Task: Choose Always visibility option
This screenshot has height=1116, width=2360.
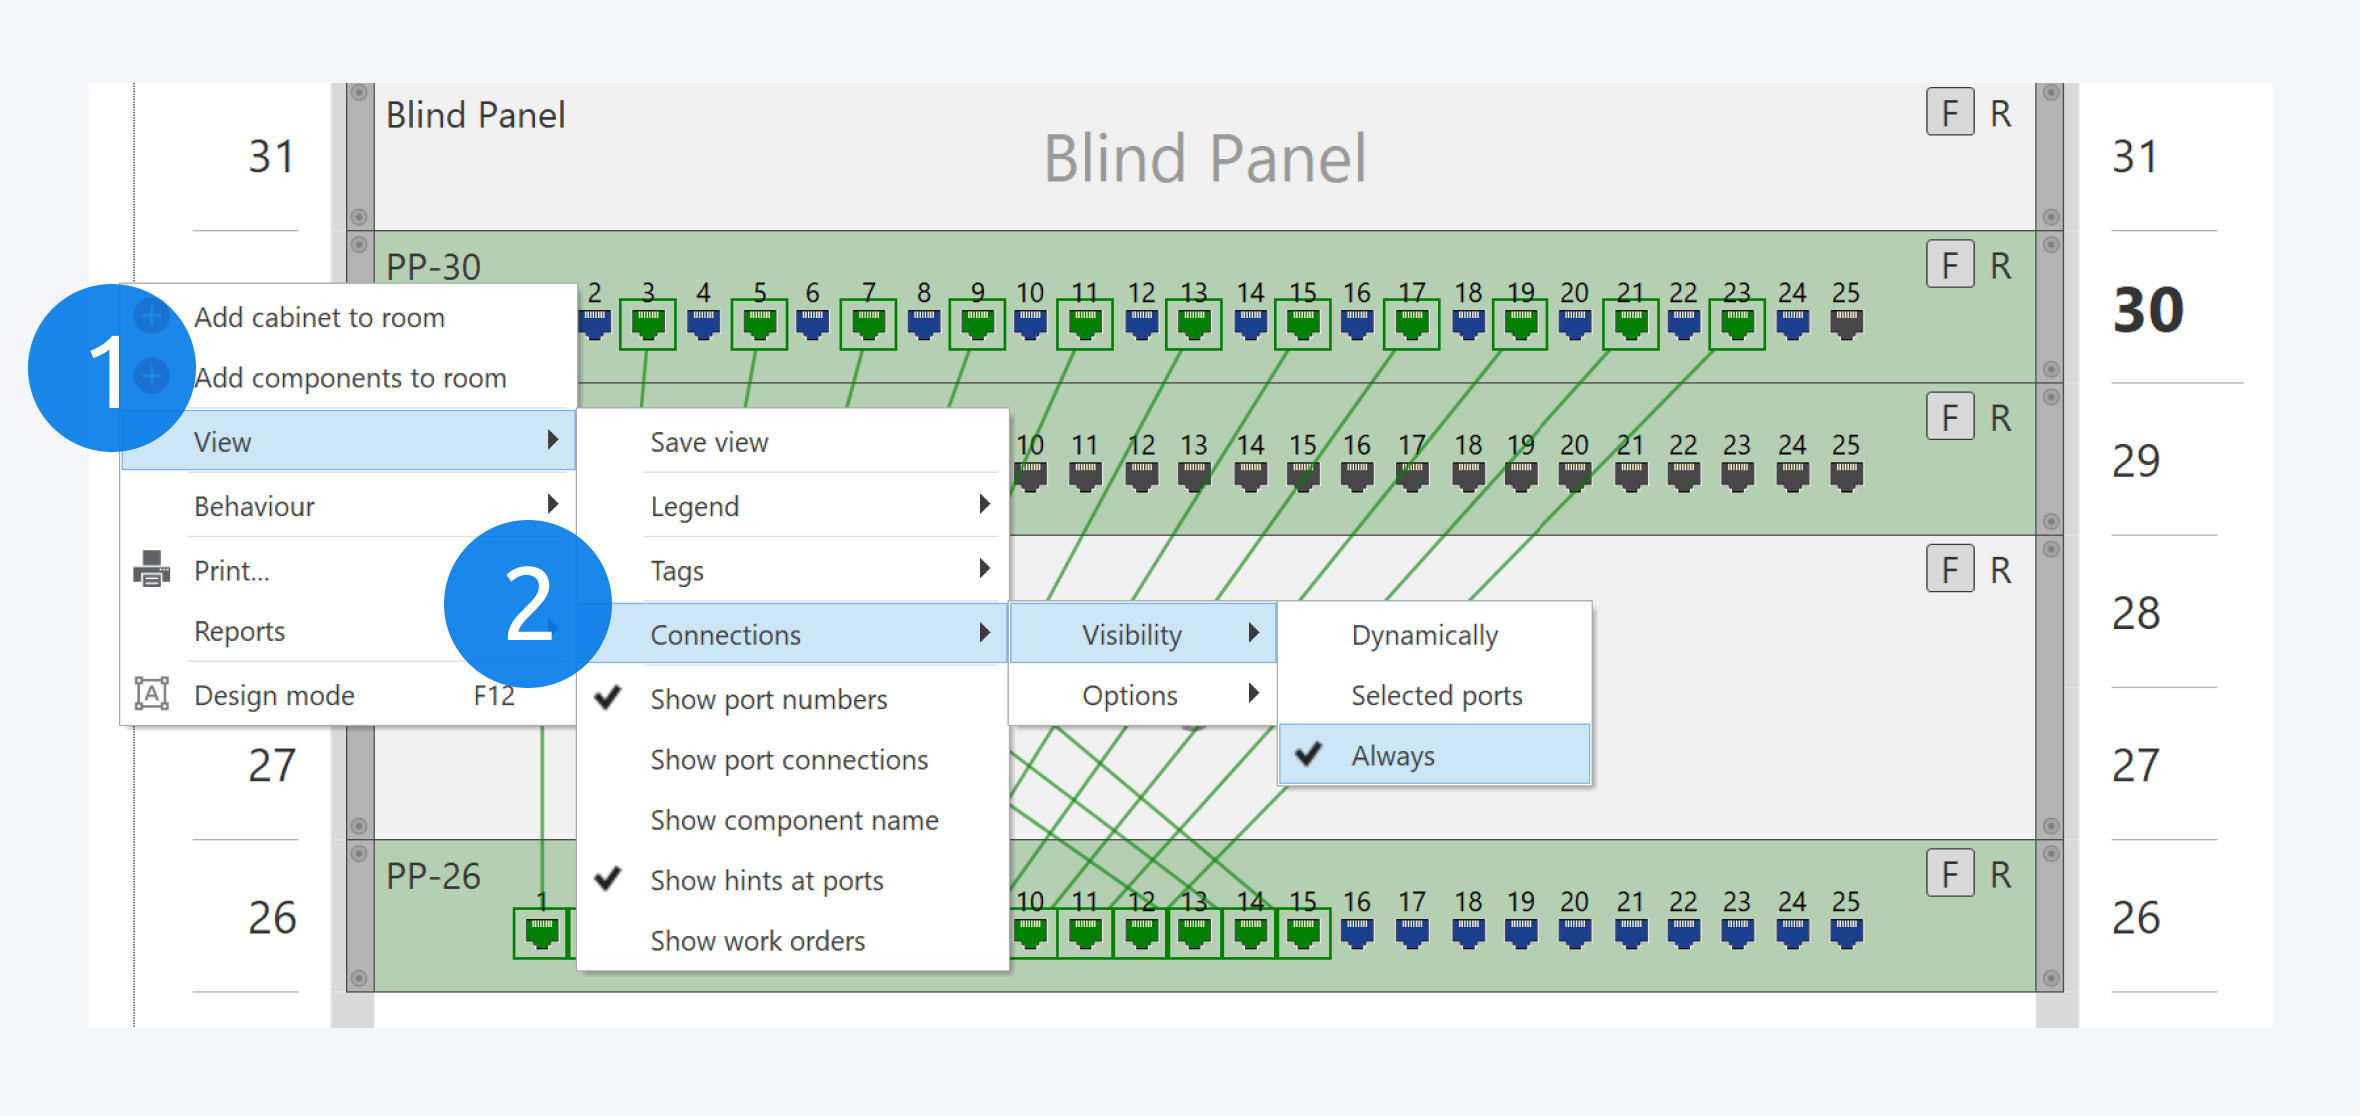Action: [1392, 756]
